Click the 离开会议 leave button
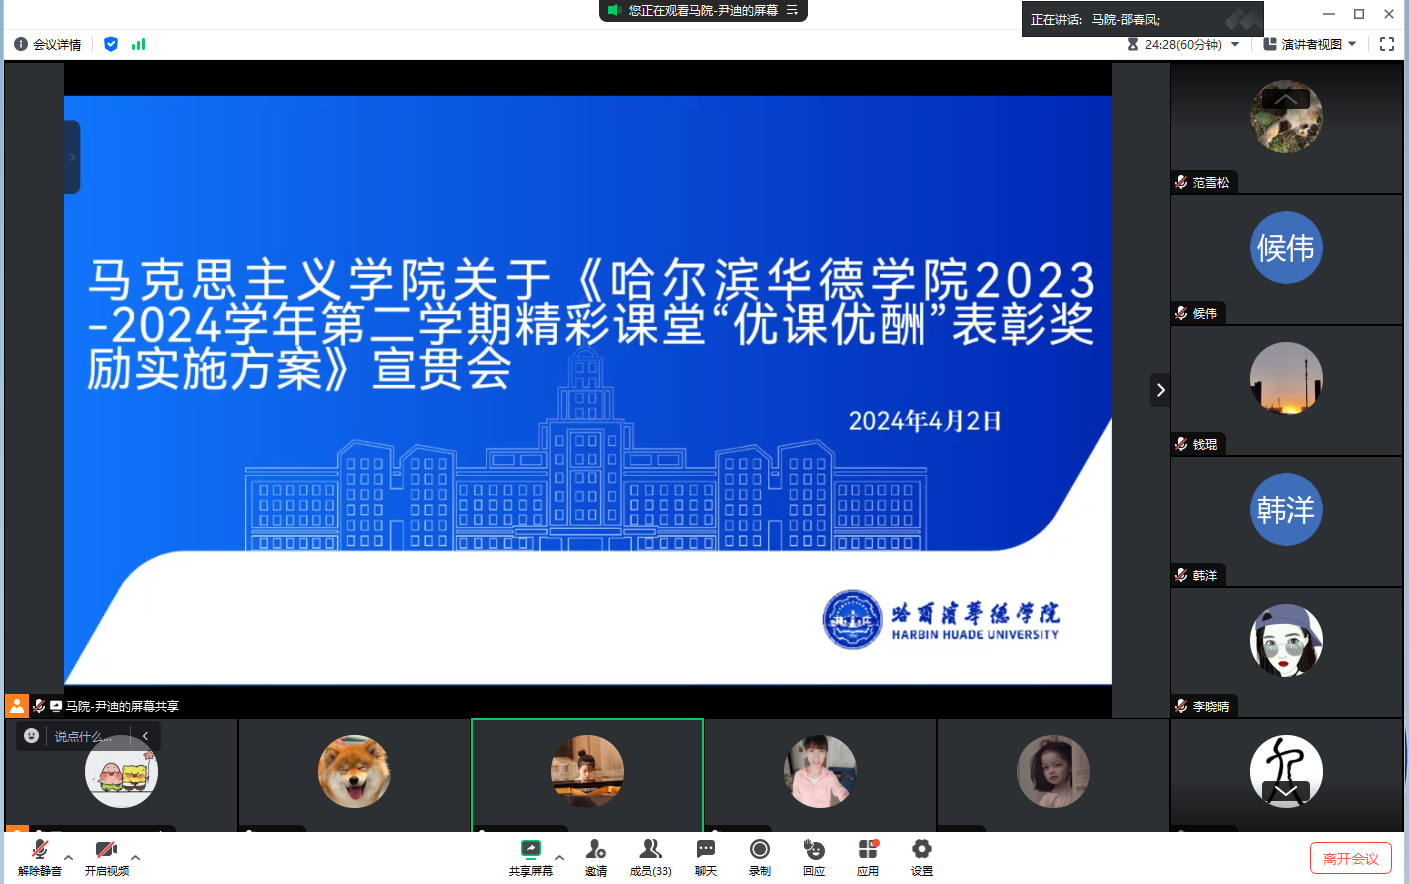 (x=1350, y=858)
